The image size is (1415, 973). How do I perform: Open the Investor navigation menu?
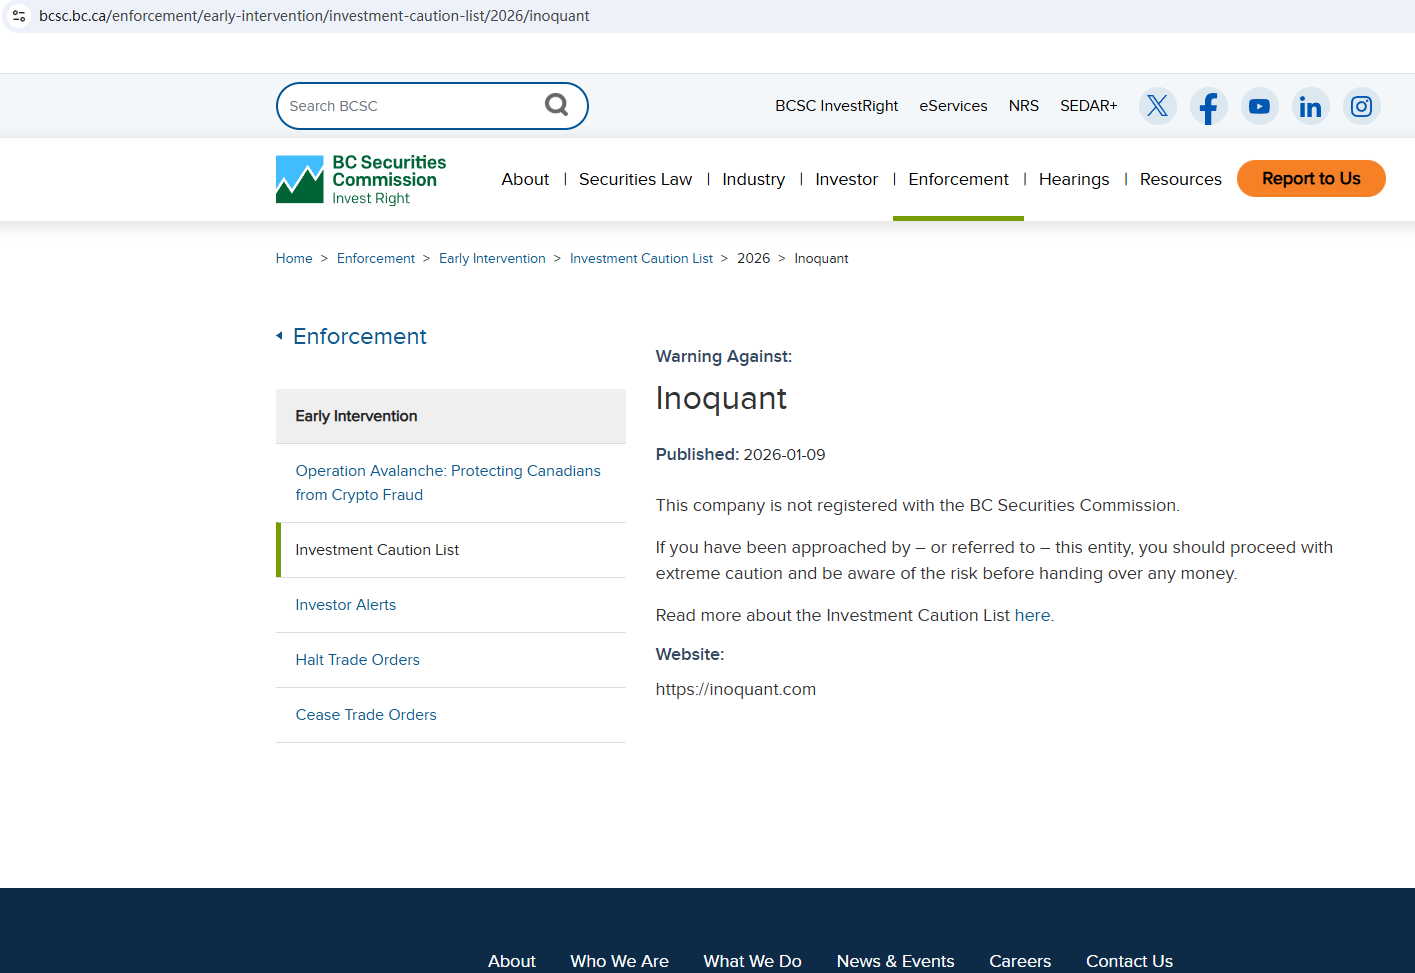pos(846,180)
